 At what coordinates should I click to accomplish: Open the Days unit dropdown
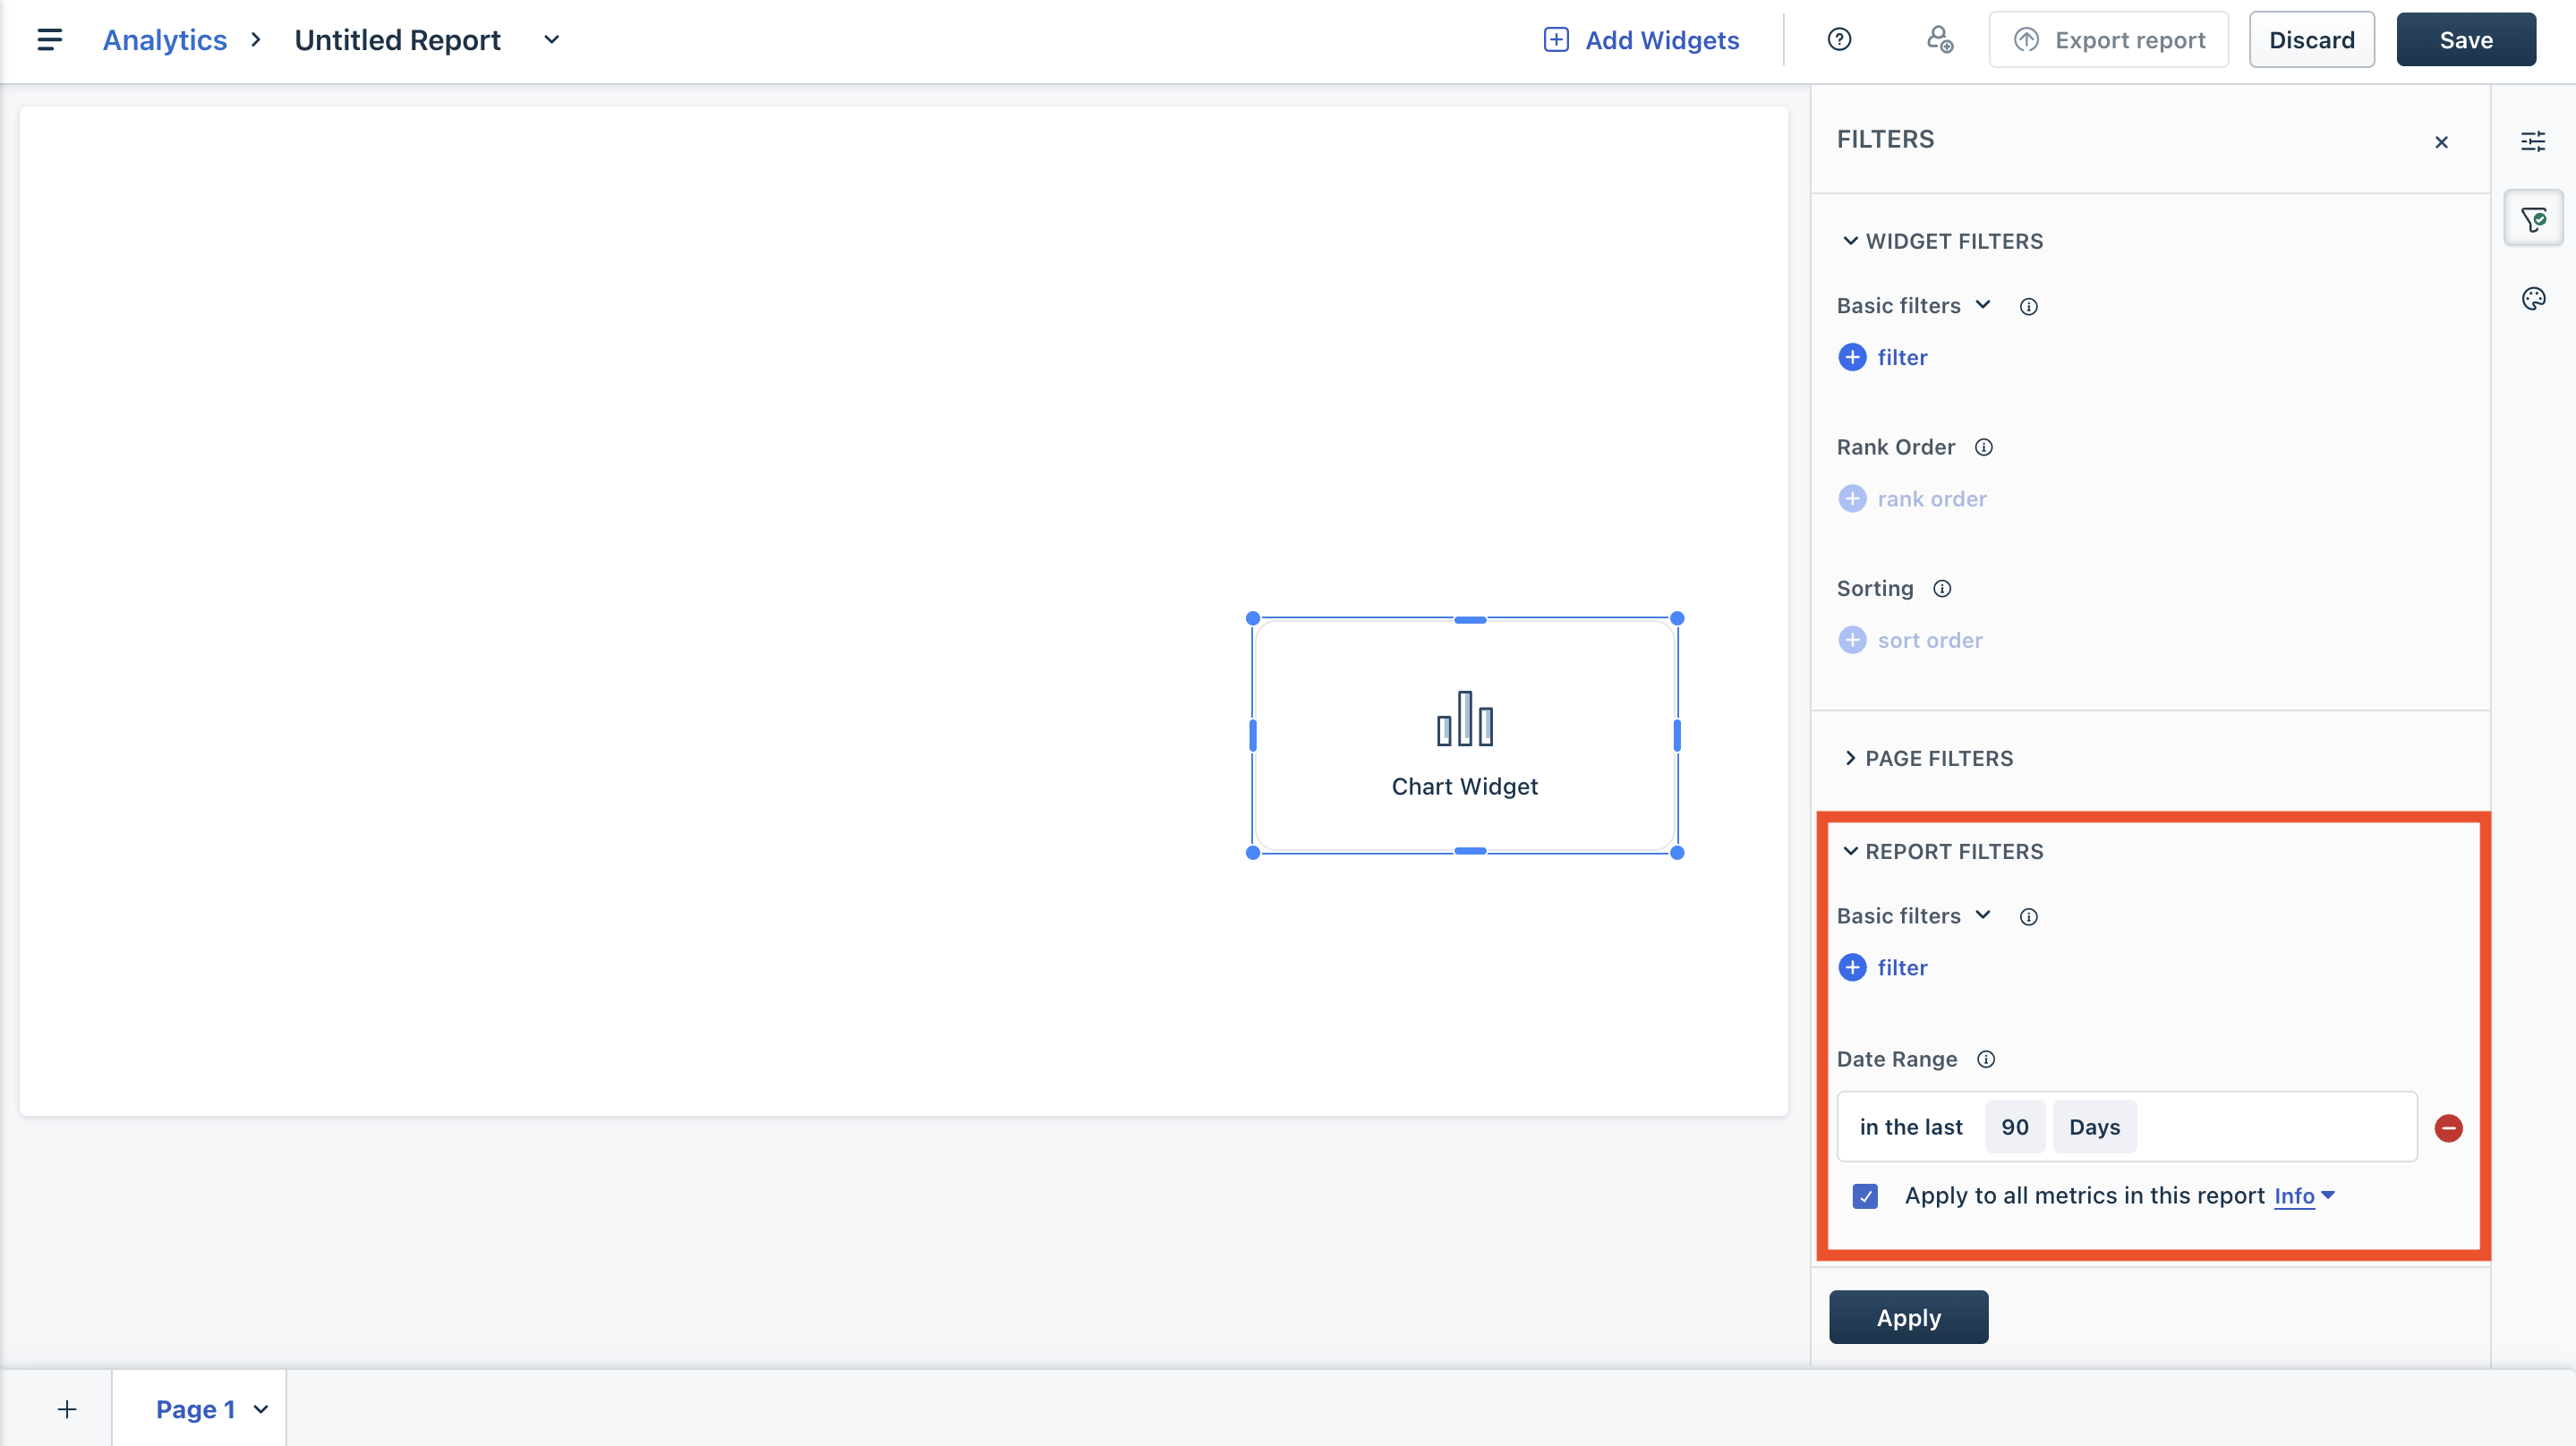2094,1127
